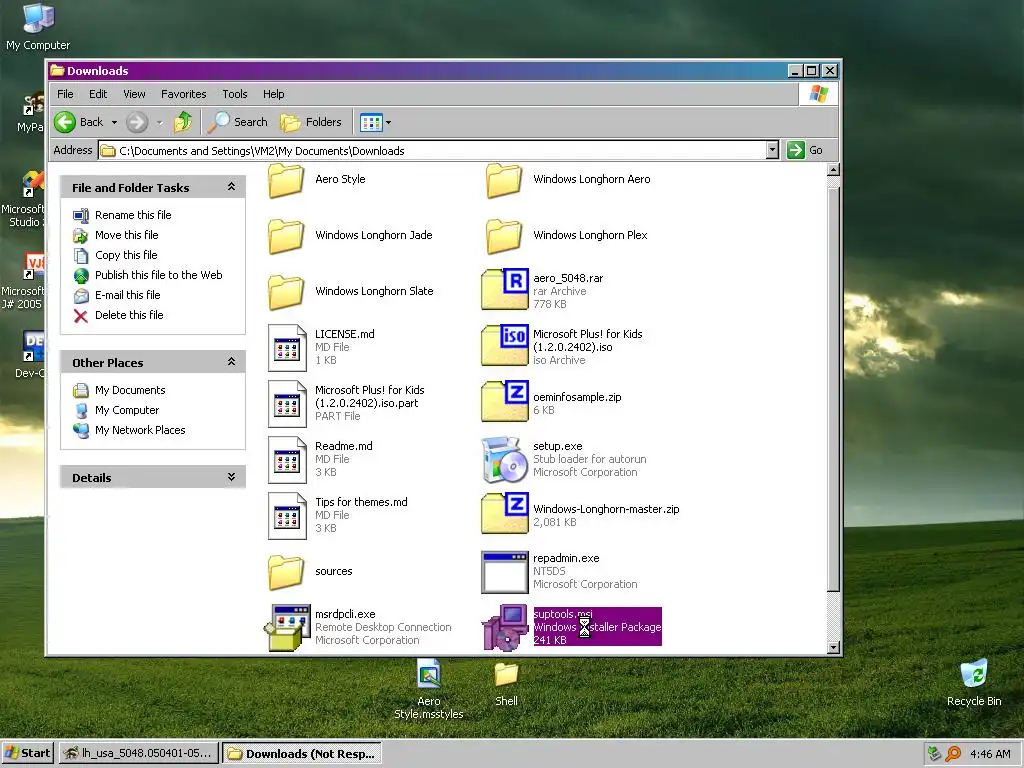Select the Windows Longhorn Jade folder icon
The image size is (1024, 768).
pos(286,236)
